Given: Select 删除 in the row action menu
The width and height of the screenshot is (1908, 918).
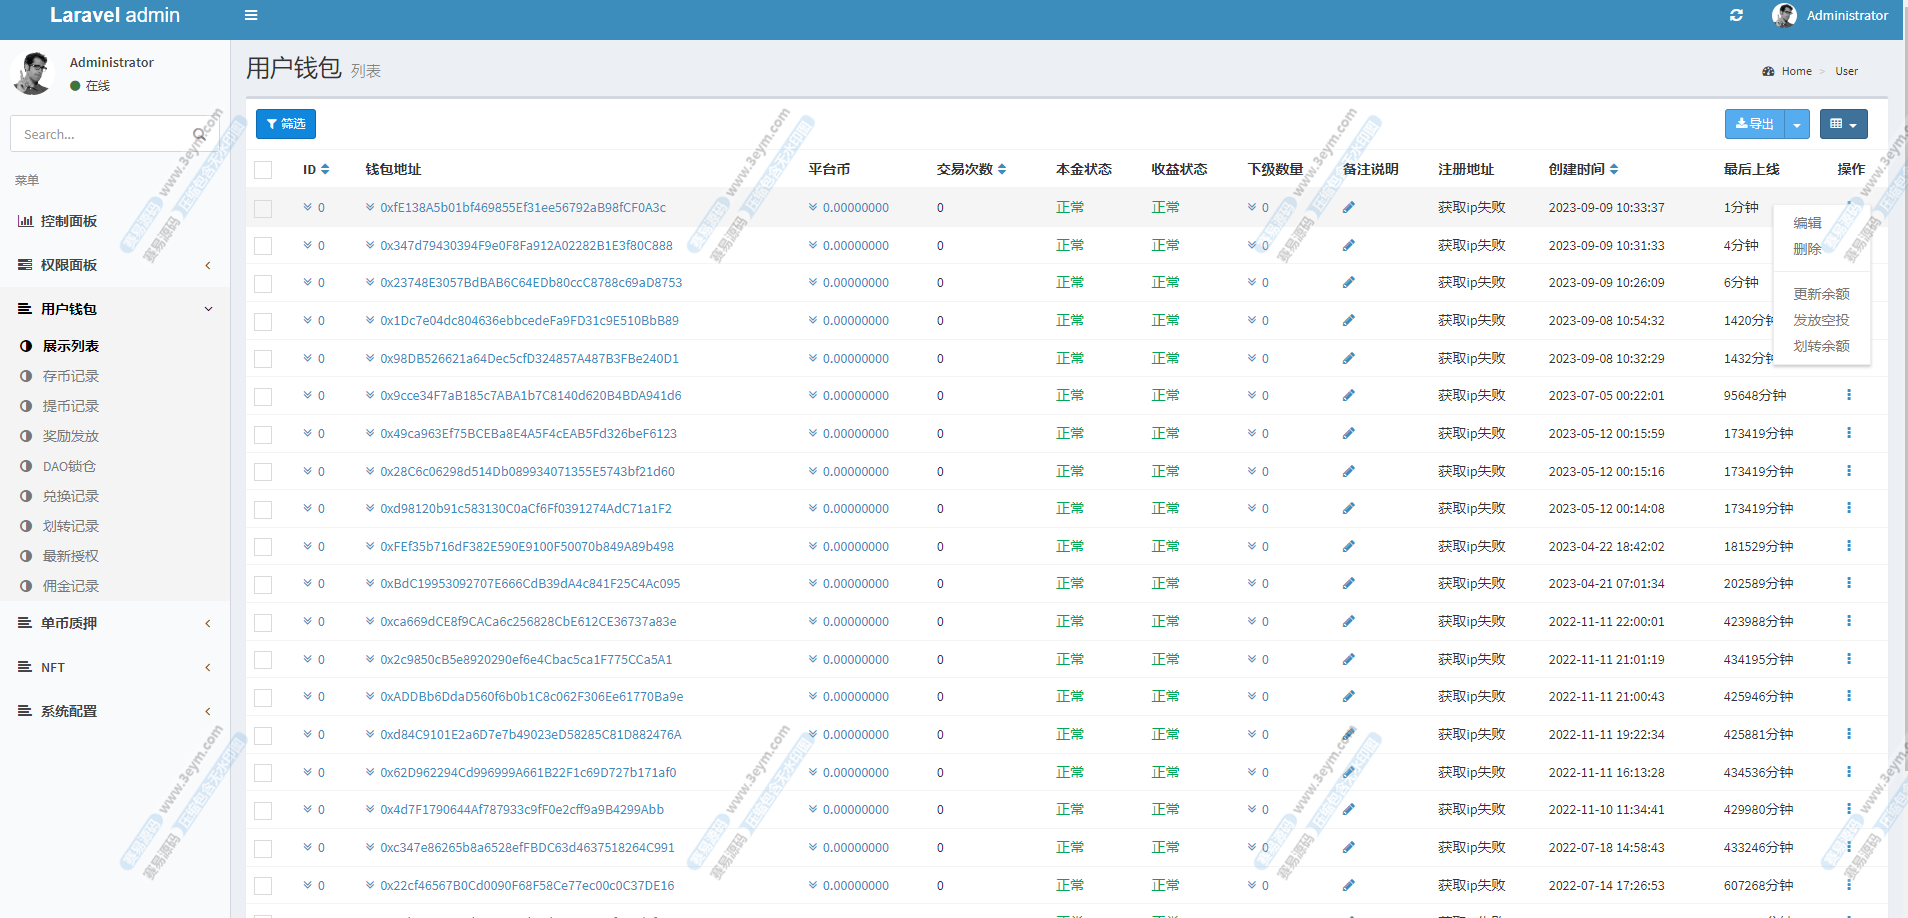Looking at the screenshot, I should 1806,249.
